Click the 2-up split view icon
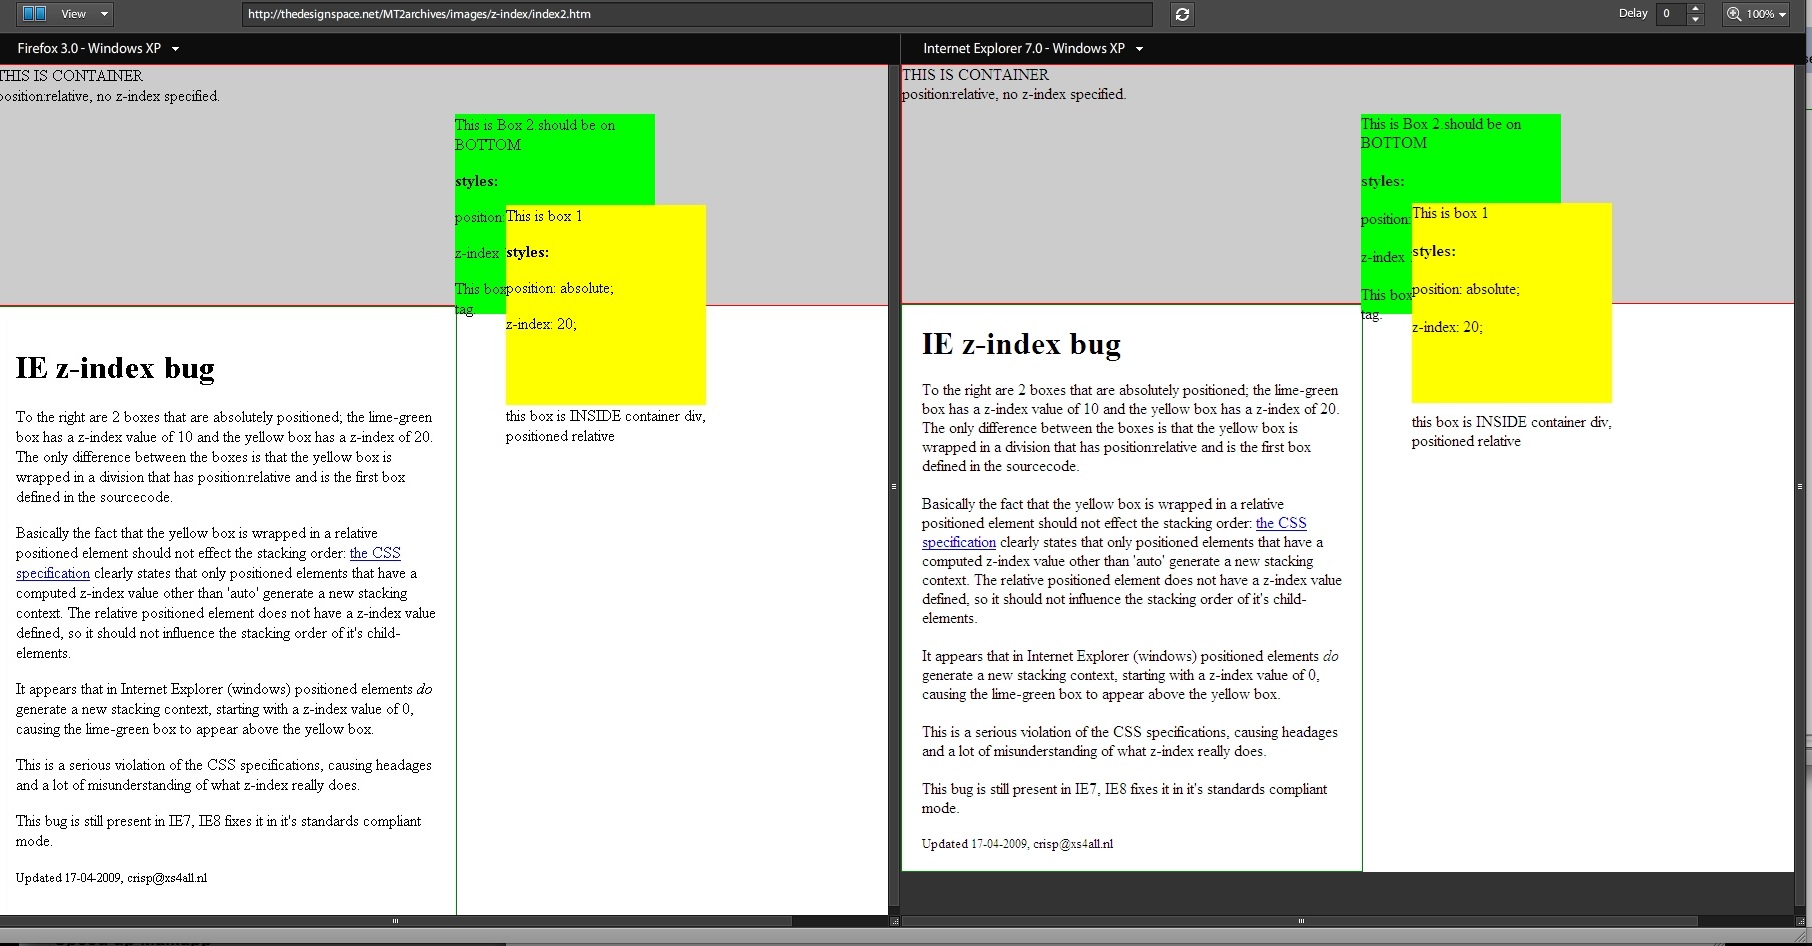Image resolution: width=1812 pixels, height=946 pixels. (x=34, y=14)
